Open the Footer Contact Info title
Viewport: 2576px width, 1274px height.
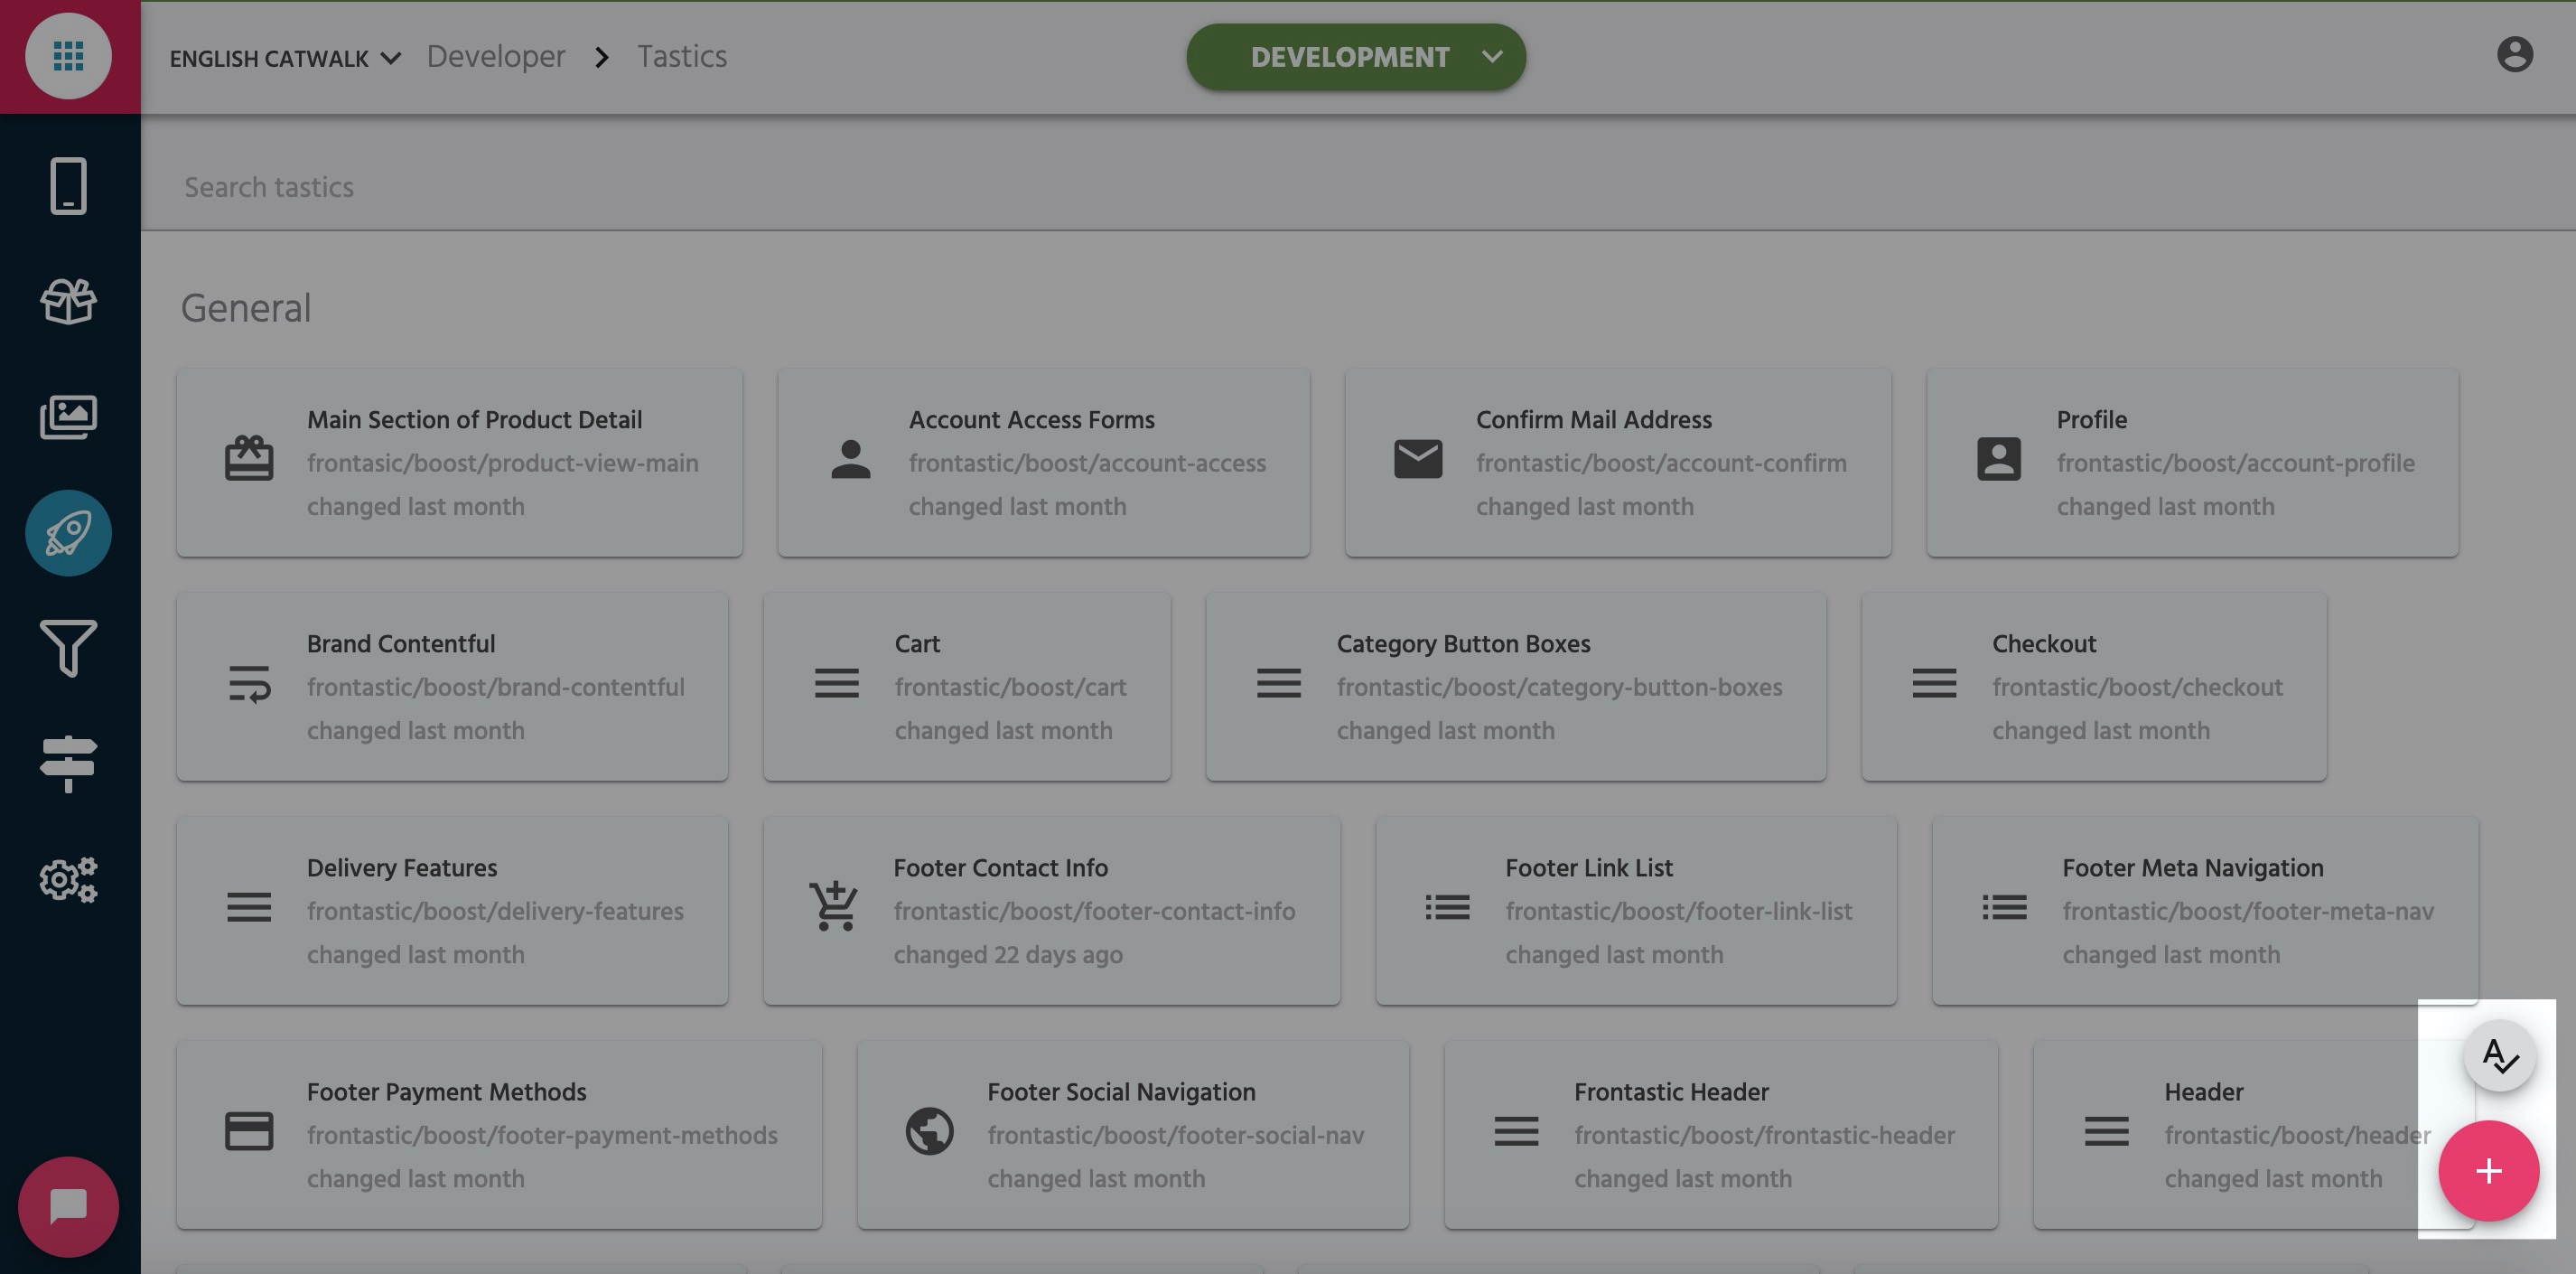pos(1000,867)
